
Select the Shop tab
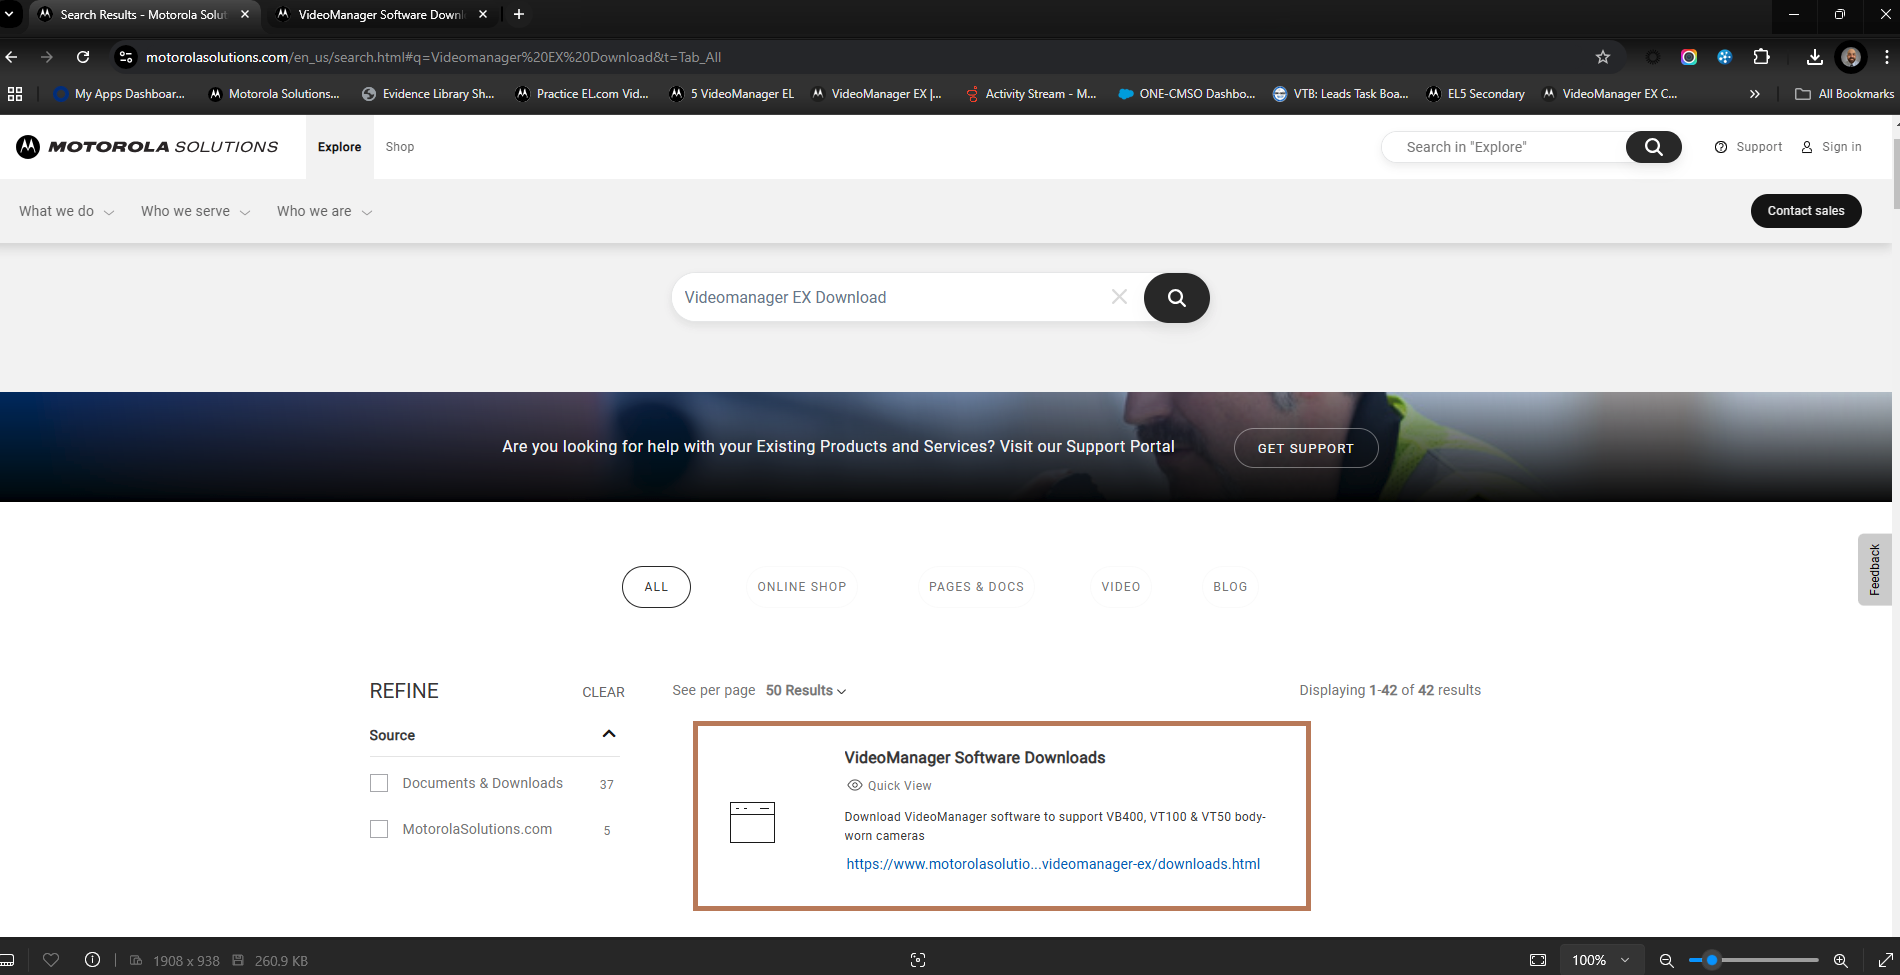[400, 147]
